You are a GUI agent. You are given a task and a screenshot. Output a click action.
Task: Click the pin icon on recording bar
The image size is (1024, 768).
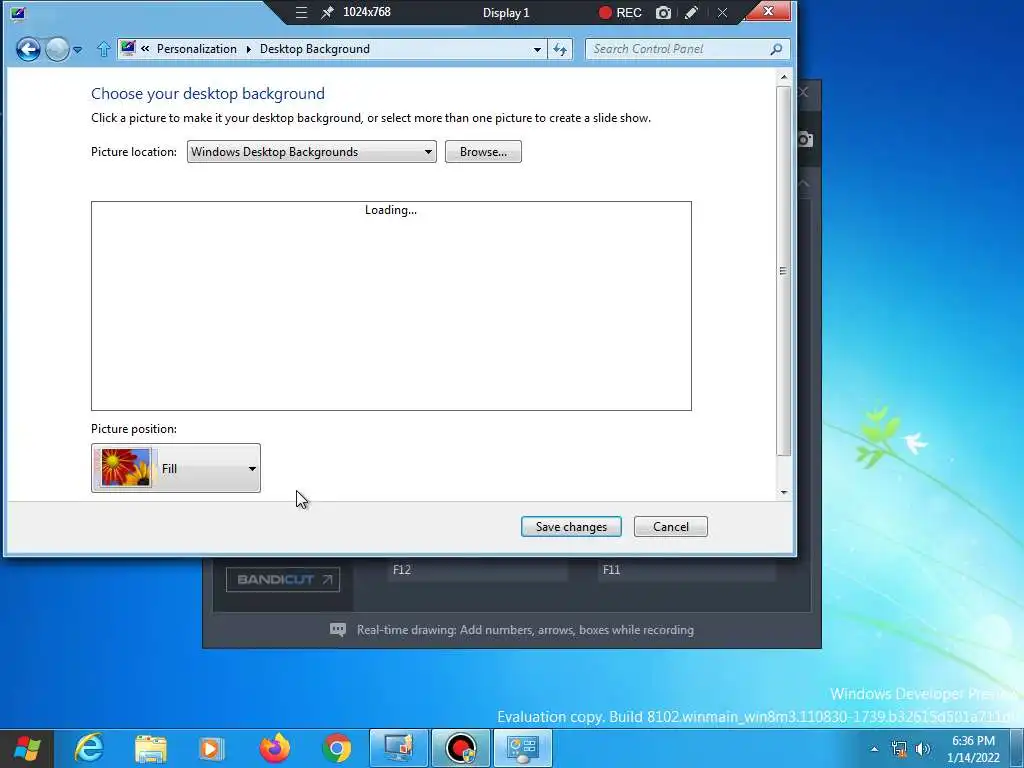tap(327, 12)
